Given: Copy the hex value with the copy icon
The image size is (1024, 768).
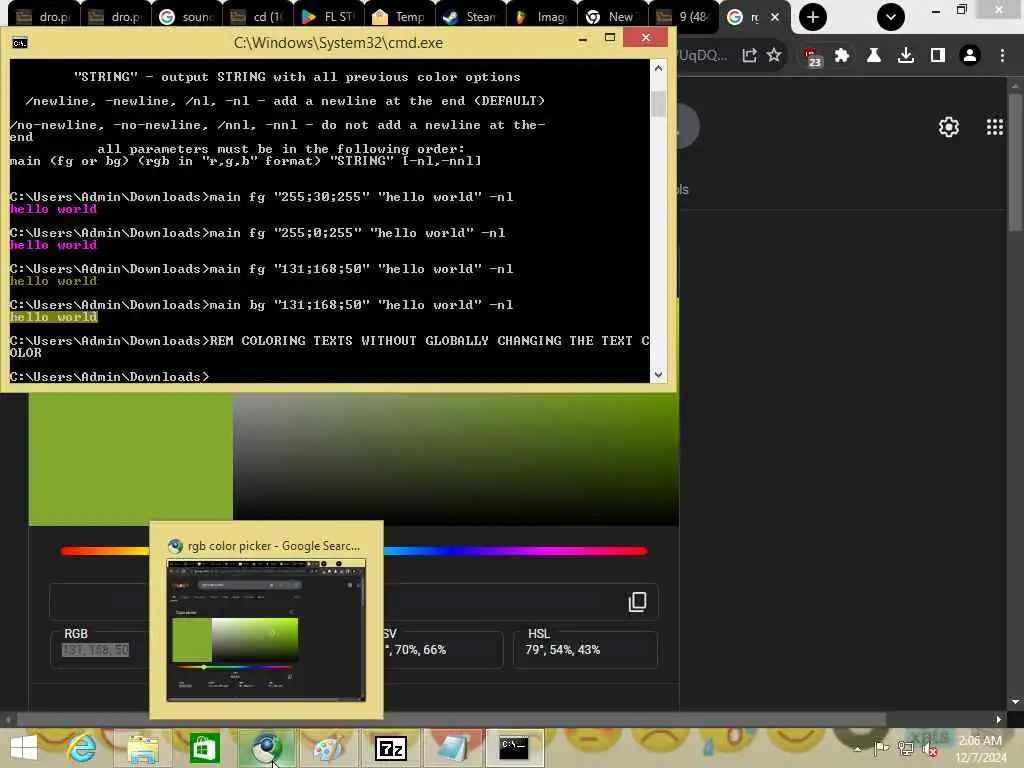Looking at the screenshot, I should point(637,601).
